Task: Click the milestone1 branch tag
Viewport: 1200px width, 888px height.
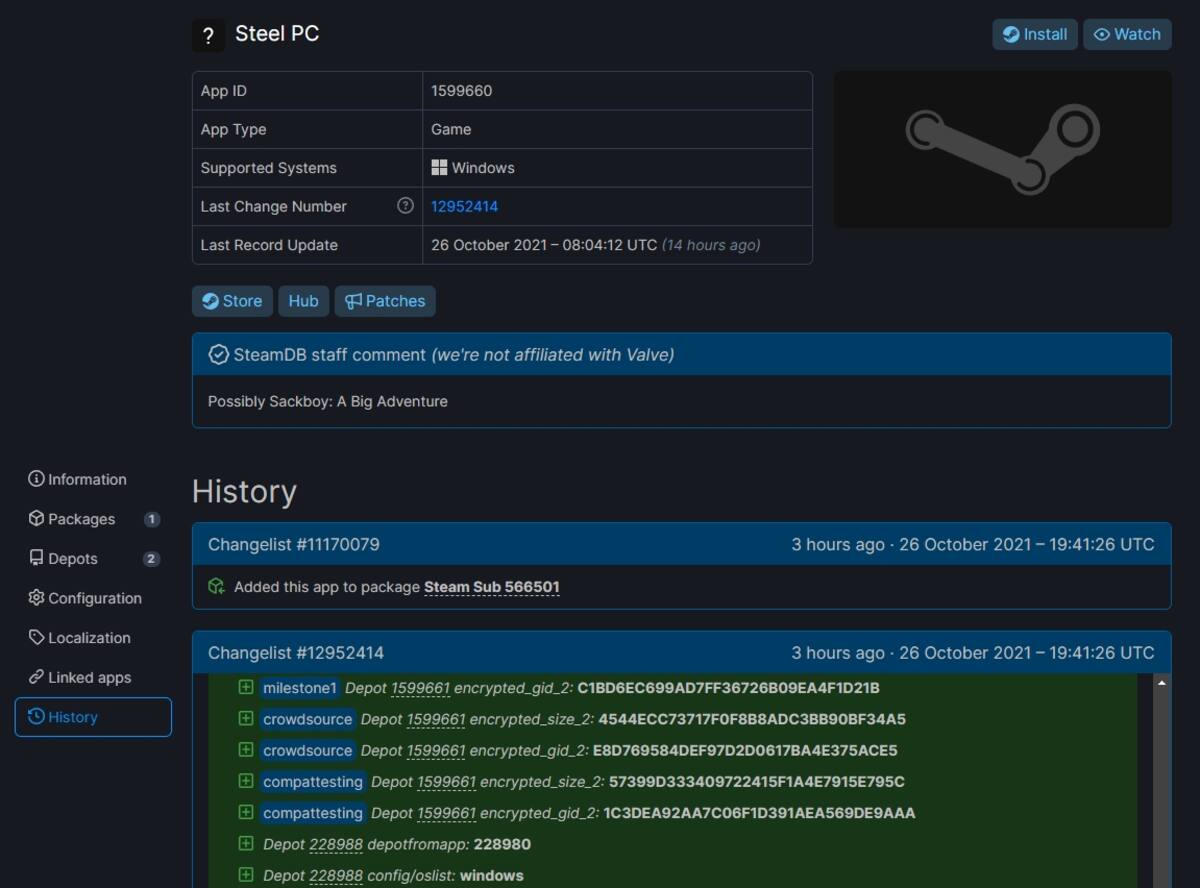Action: pyautogui.click(x=300, y=688)
